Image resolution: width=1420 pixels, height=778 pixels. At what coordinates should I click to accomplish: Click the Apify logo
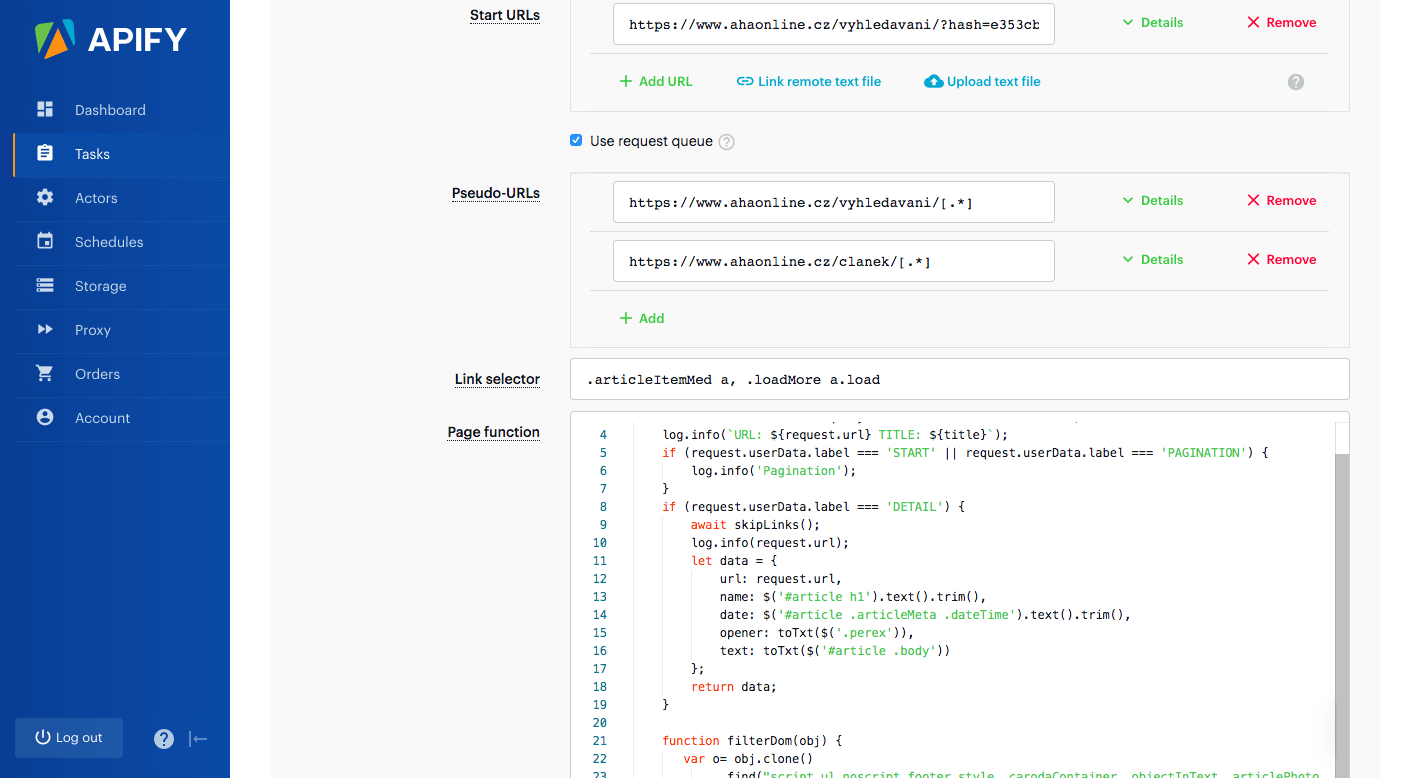(111, 39)
